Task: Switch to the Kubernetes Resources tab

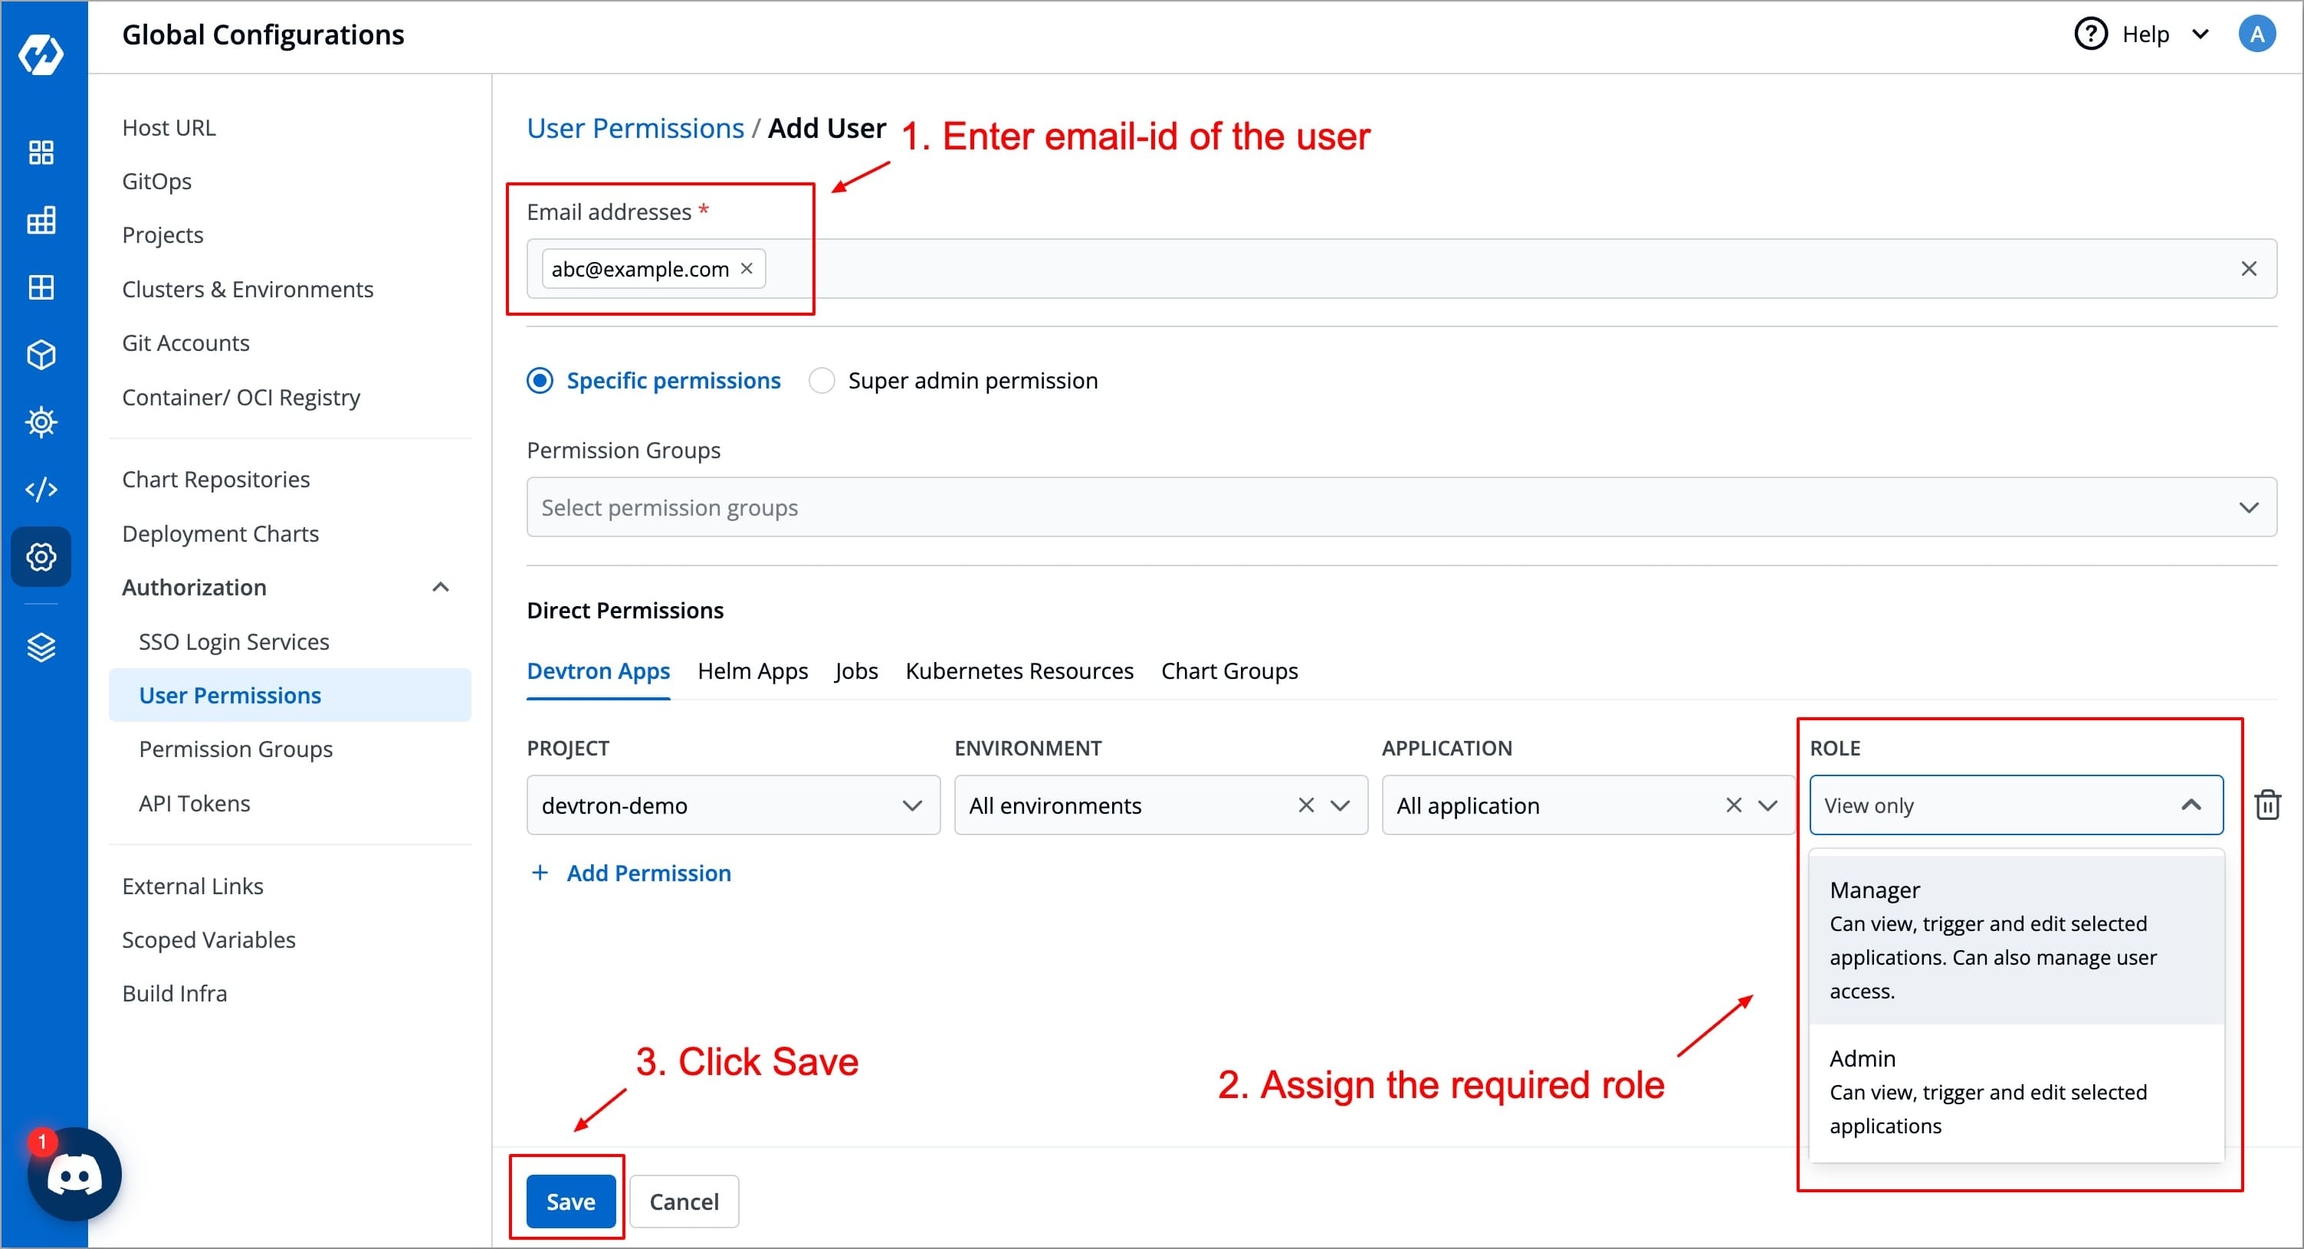Action: tap(1019, 671)
